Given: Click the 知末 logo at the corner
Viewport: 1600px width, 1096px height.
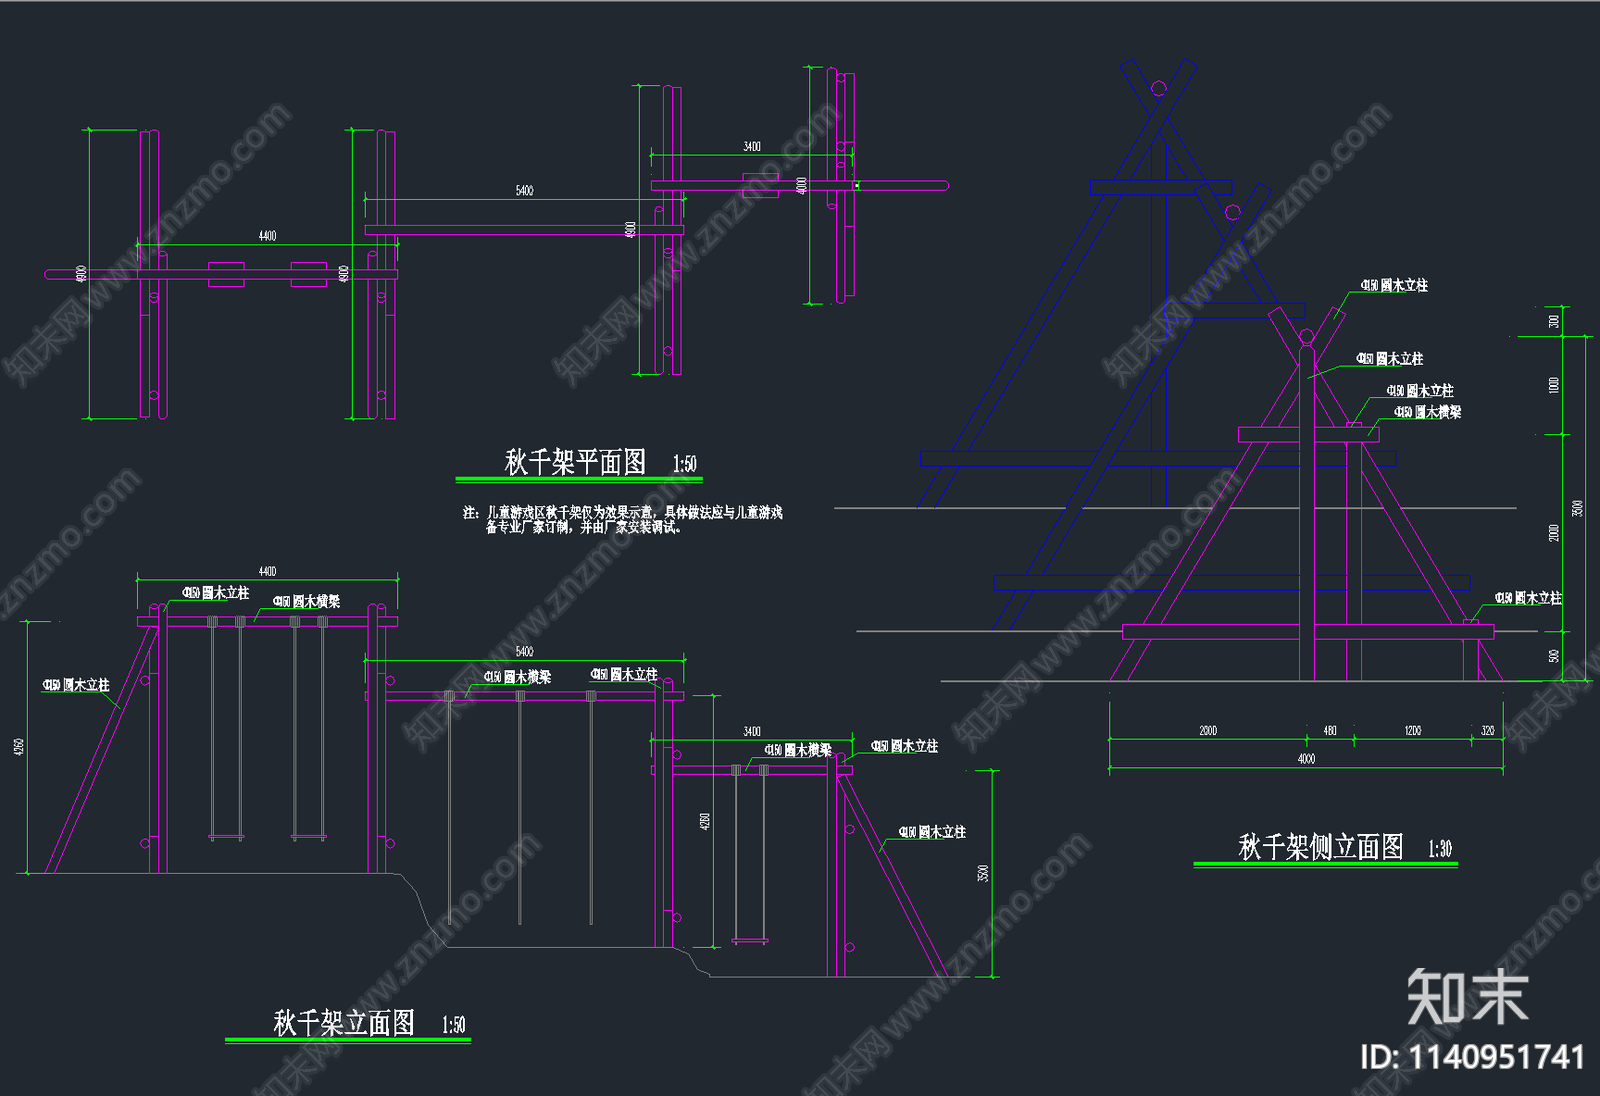Looking at the screenshot, I should point(1467,996).
